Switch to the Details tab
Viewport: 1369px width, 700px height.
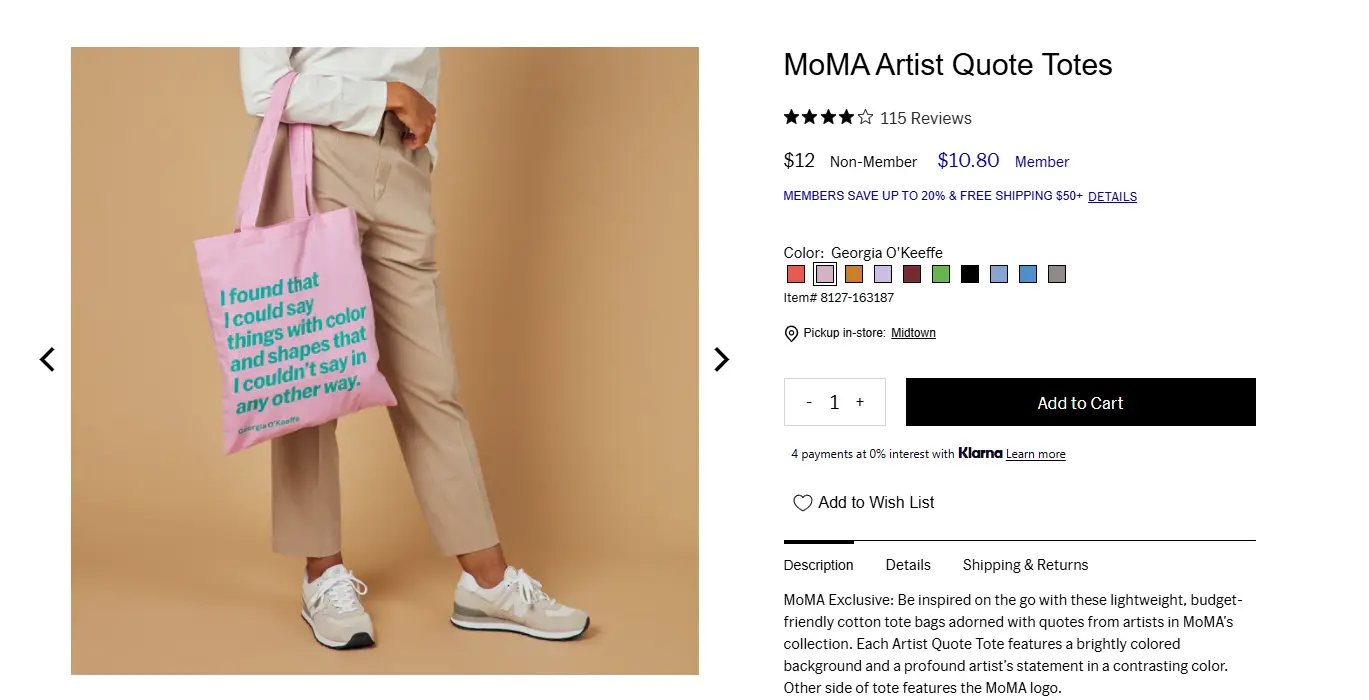(907, 565)
